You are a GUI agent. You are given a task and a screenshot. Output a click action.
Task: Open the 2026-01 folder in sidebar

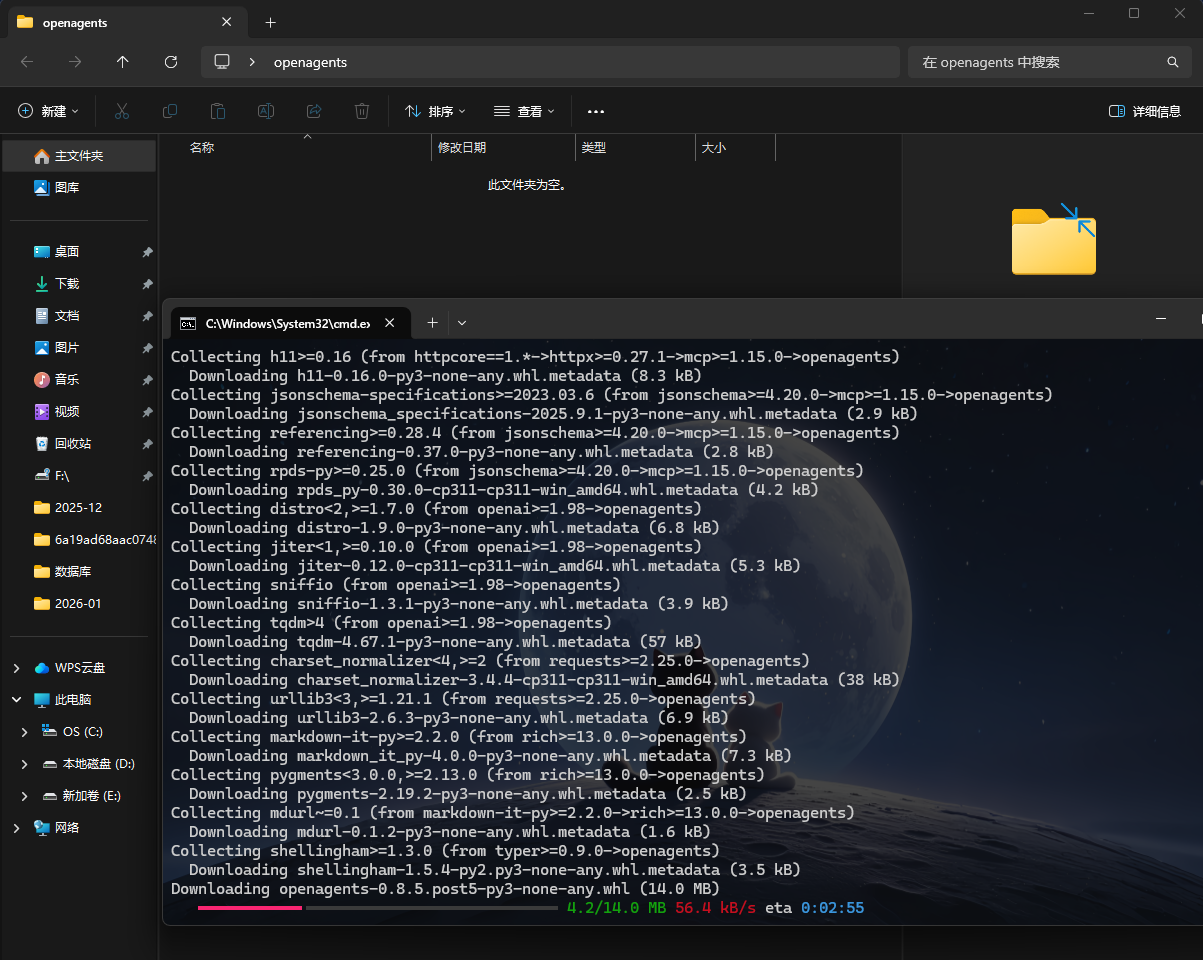pos(80,604)
